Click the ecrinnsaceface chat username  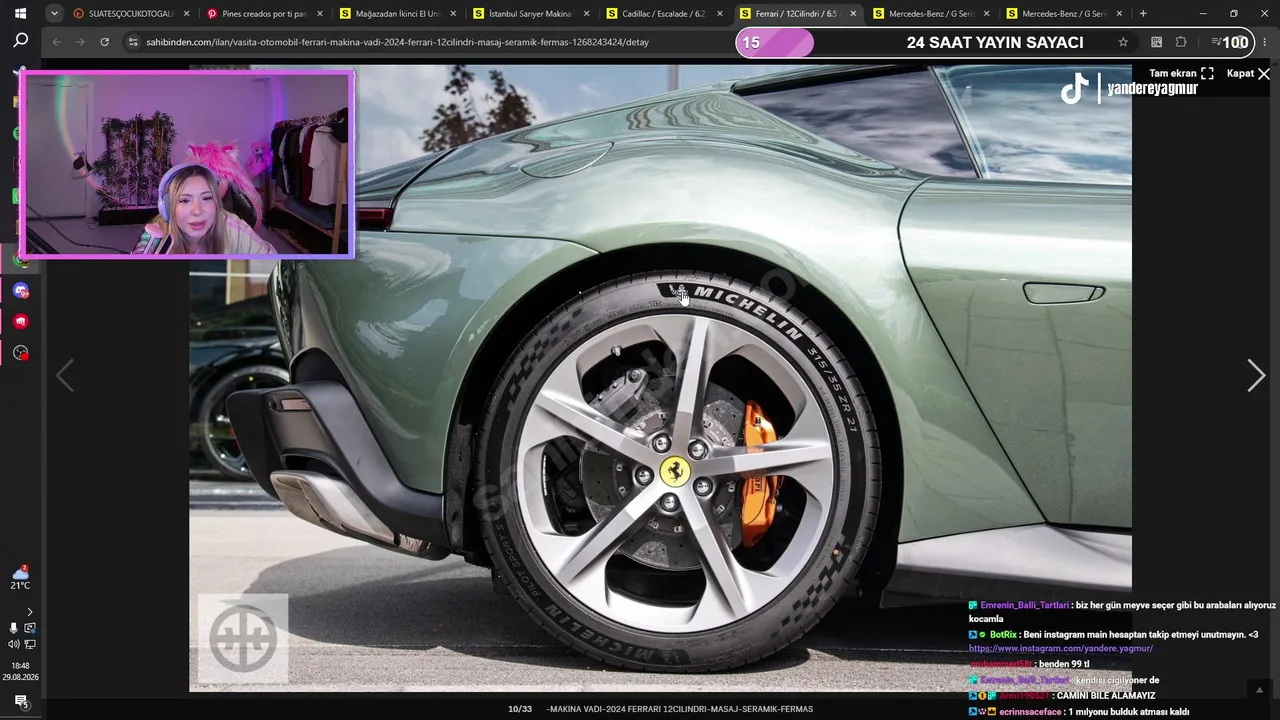tap(1030, 712)
